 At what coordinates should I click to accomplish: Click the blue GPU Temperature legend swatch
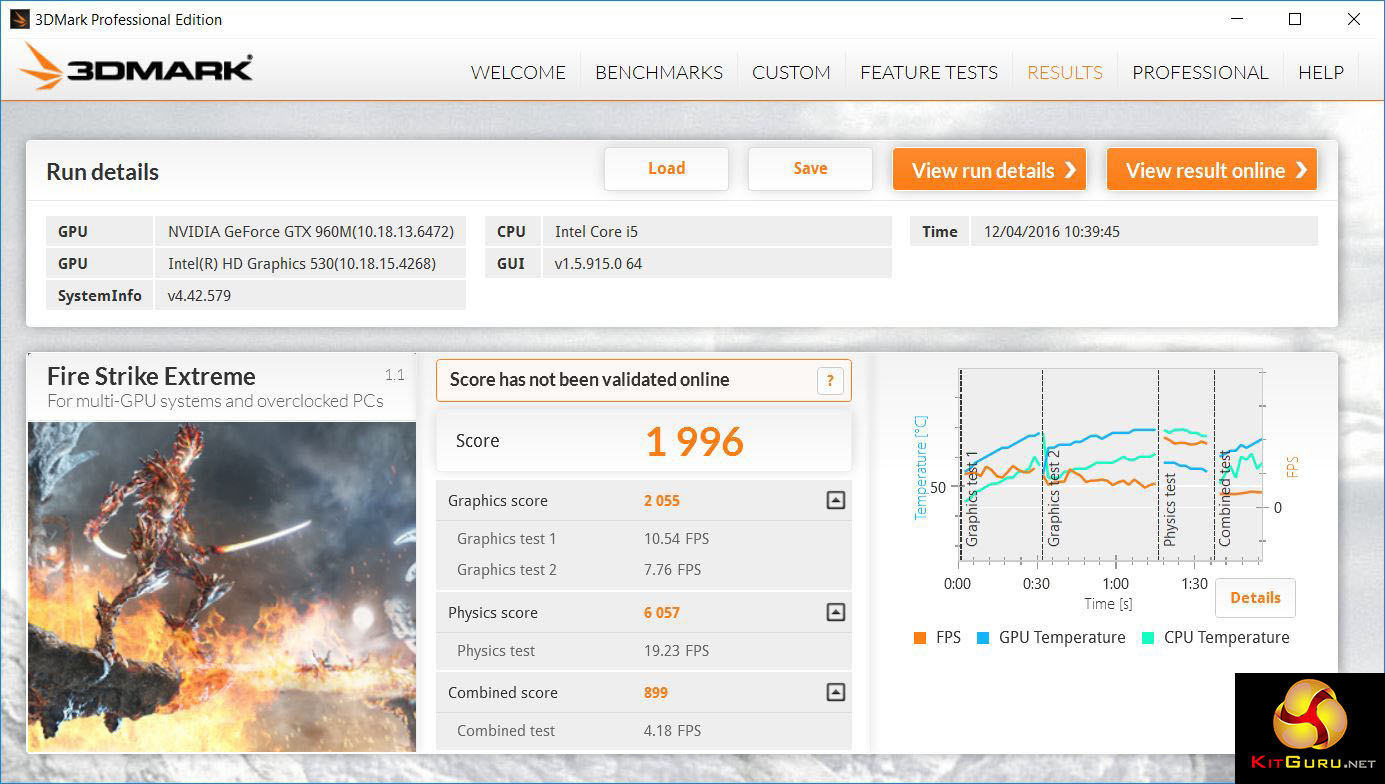point(983,638)
